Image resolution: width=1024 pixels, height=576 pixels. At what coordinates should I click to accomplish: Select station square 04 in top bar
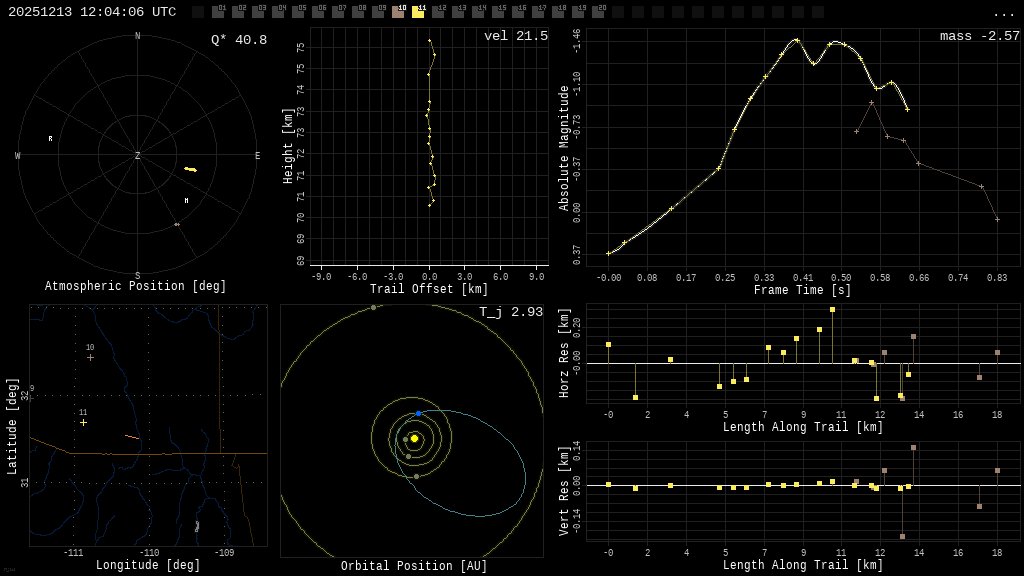tap(278, 12)
